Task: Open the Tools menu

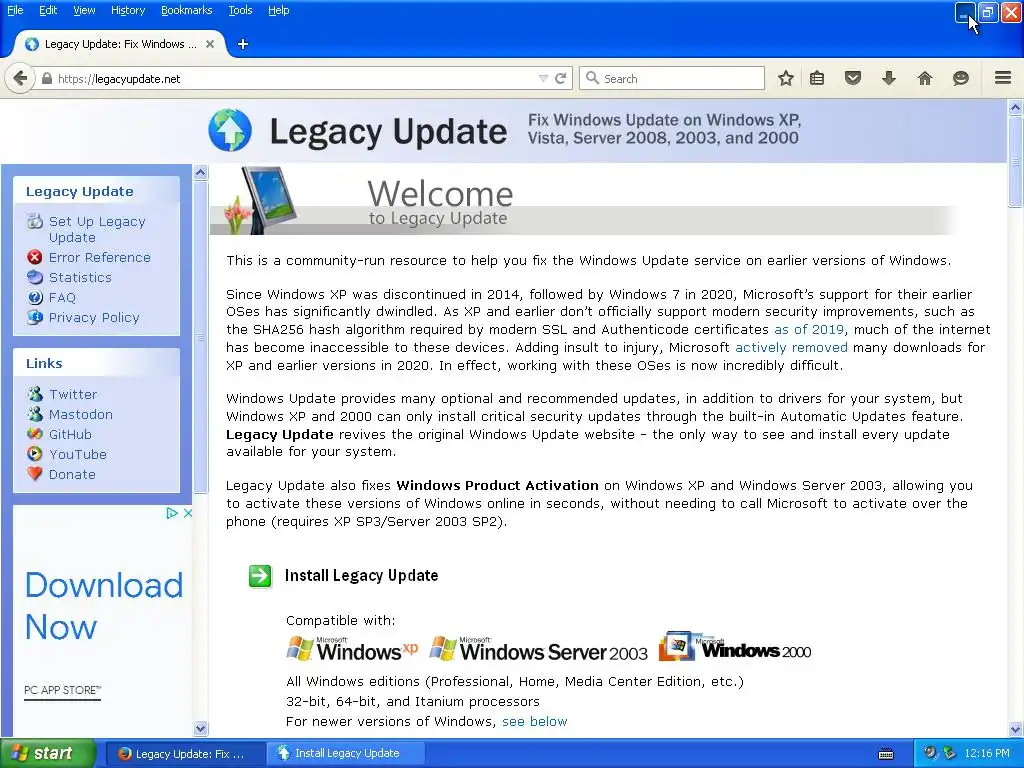Action: pos(240,10)
